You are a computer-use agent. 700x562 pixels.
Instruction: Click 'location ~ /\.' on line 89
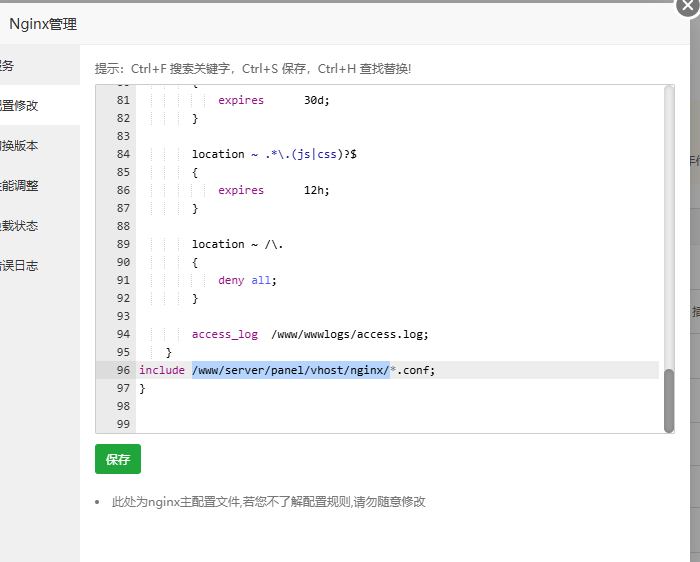(238, 244)
